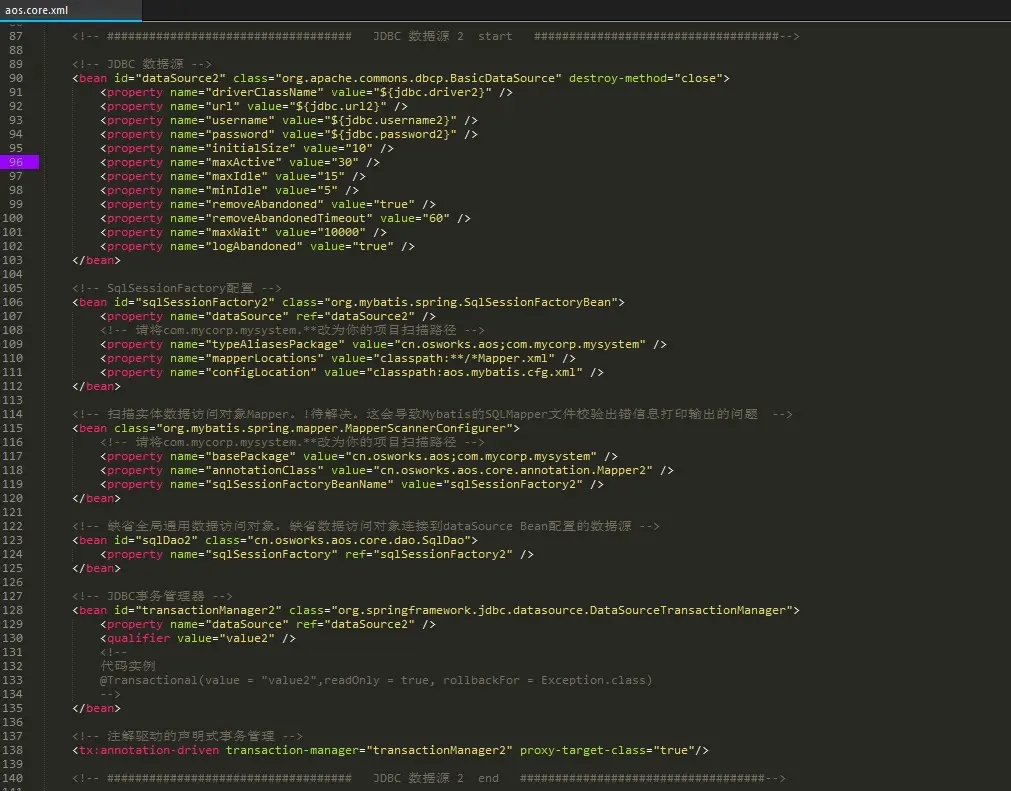Viewport: 1011px width, 791px height.
Task: Click the "maxIdle" property name
Action: pos(237,177)
